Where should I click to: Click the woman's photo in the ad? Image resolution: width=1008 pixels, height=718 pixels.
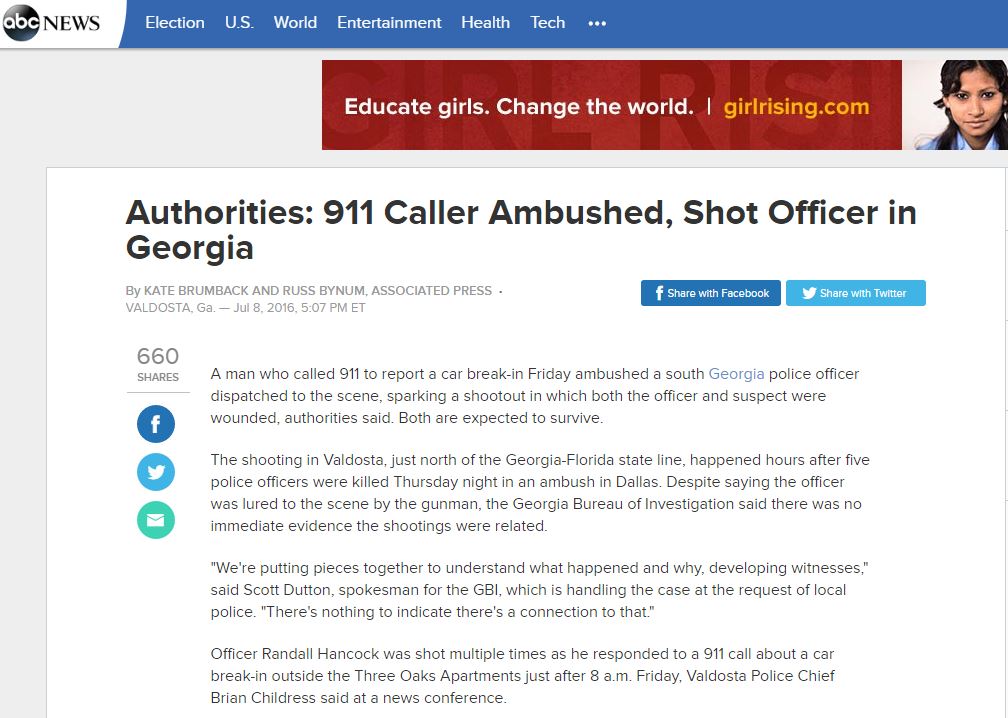[x=955, y=105]
